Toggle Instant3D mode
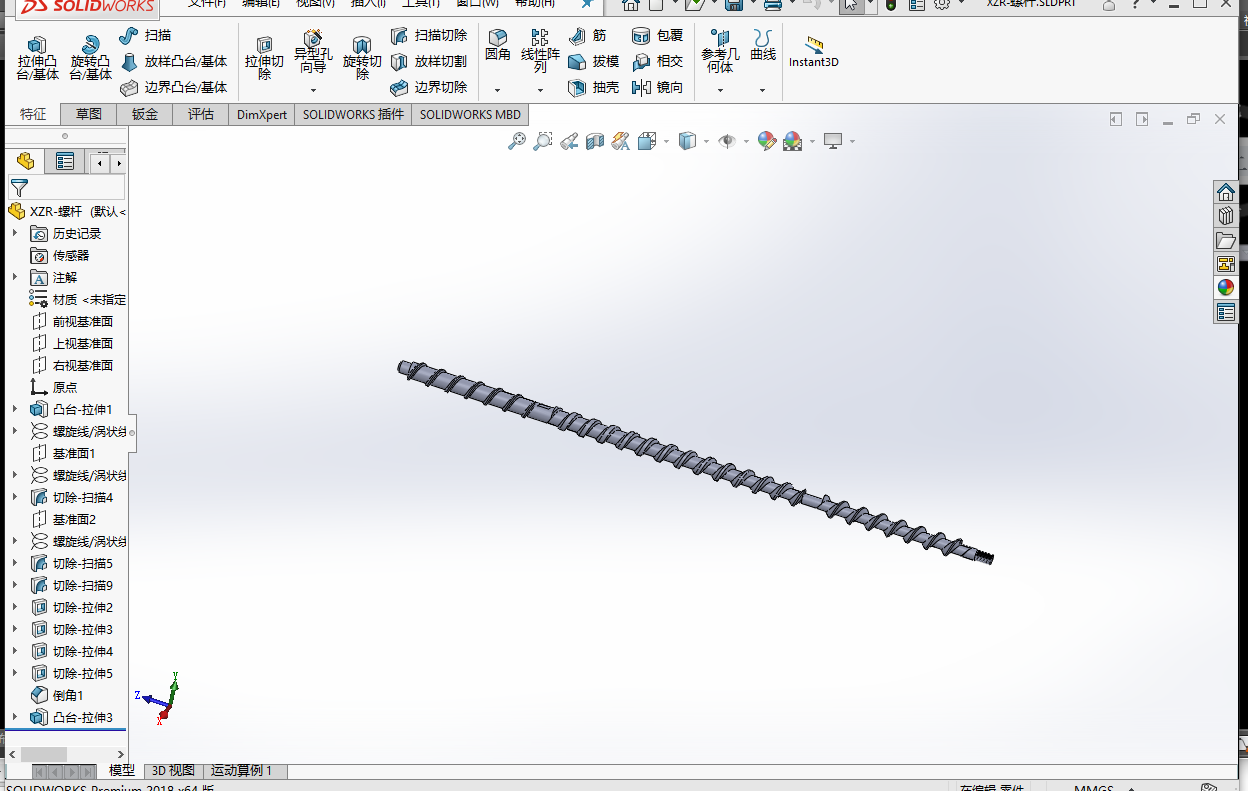This screenshot has width=1248, height=791. (814, 52)
